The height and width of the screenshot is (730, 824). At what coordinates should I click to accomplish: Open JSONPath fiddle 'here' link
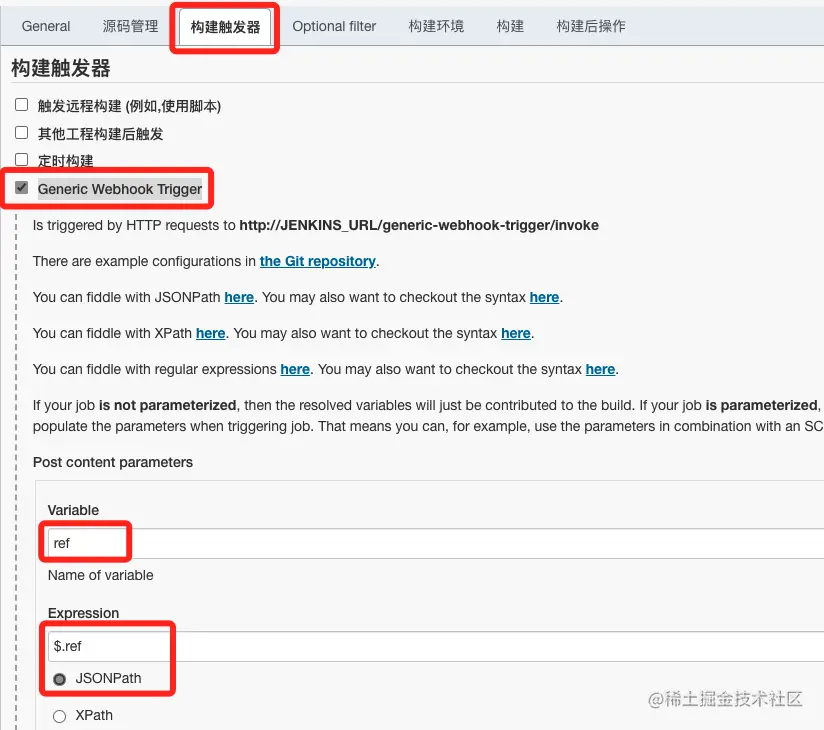click(239, 297)
